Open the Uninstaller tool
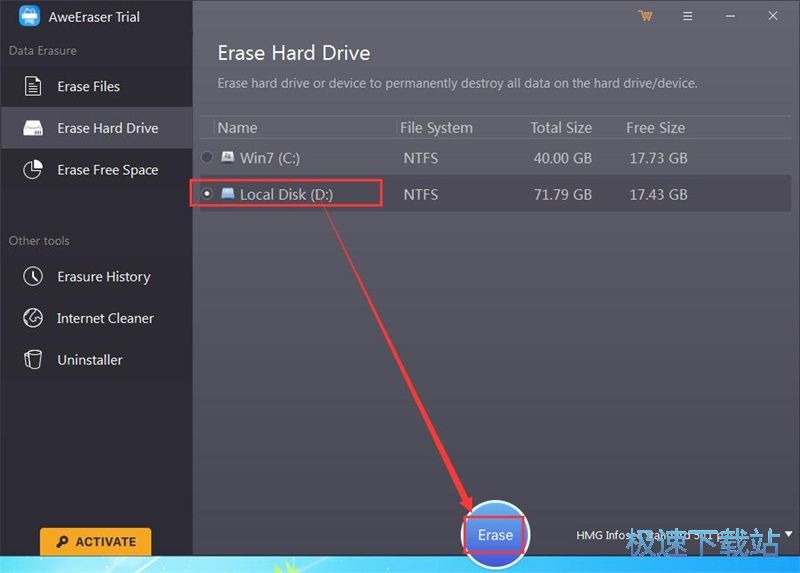 96,360
